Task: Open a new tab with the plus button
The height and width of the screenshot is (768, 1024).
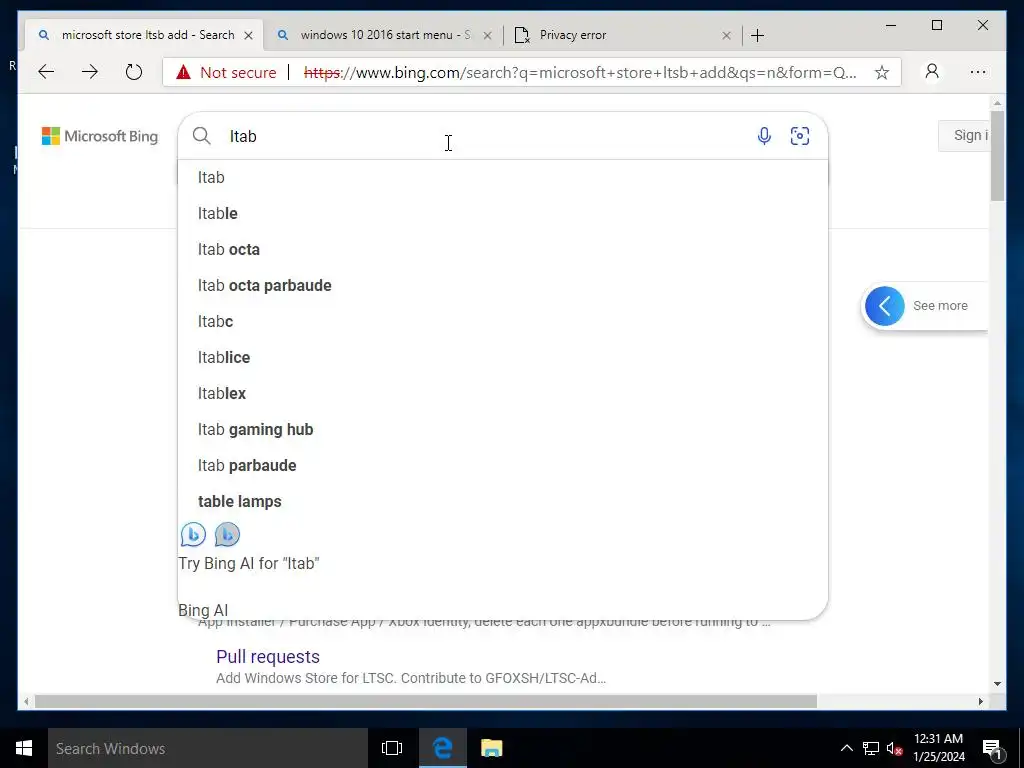Action: [757, 35]
